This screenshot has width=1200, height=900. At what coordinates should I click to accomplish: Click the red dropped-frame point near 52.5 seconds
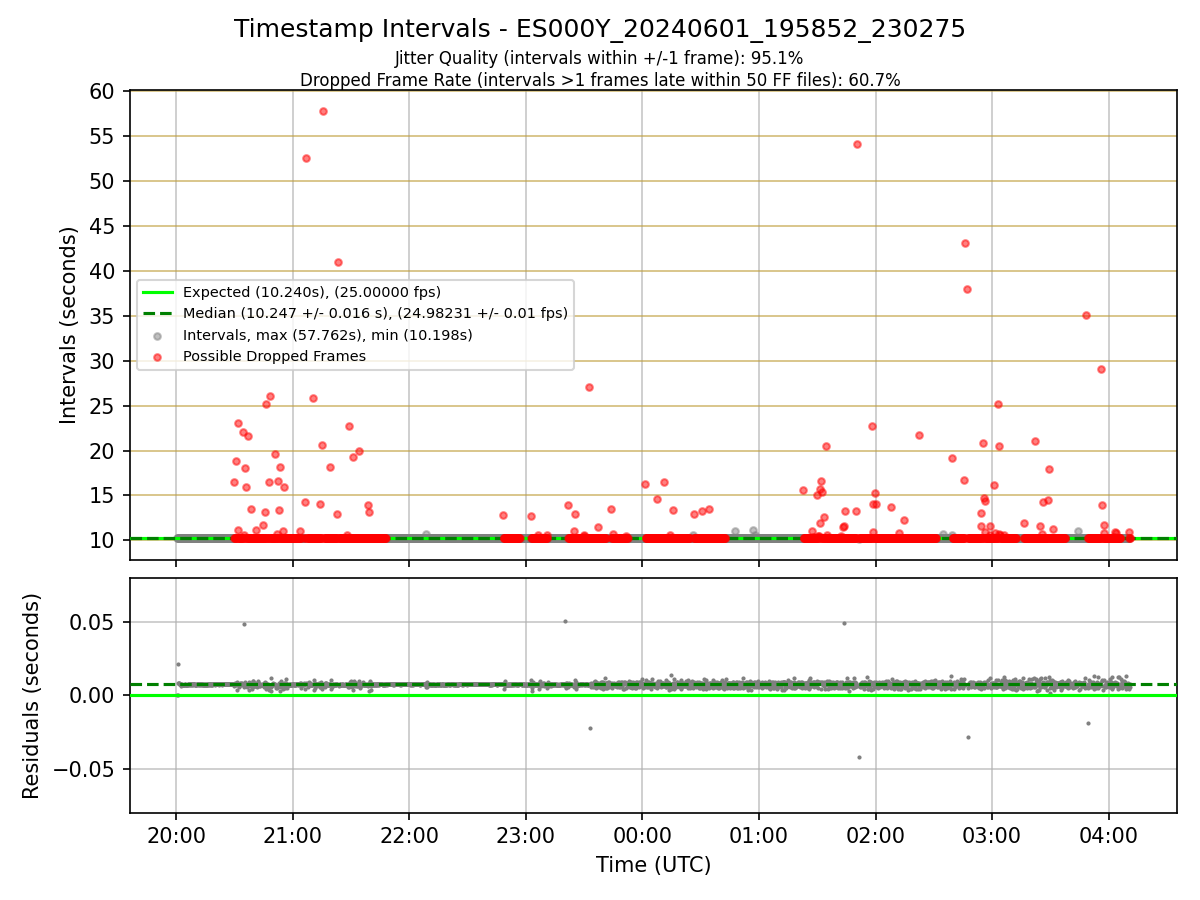click(306, 158)
